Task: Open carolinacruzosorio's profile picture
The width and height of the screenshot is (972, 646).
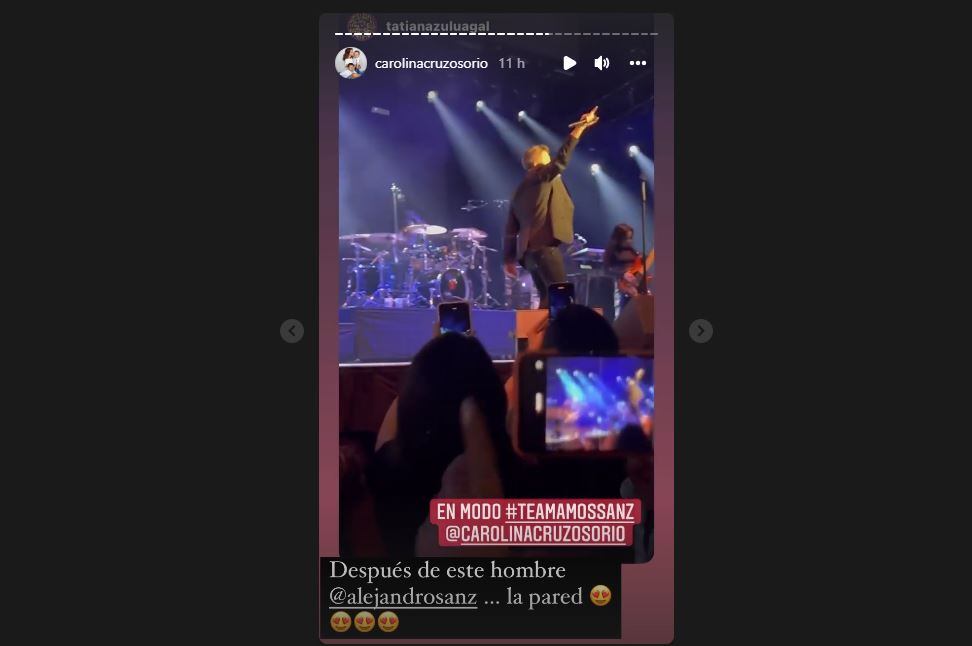Action: tap(351, 63)
